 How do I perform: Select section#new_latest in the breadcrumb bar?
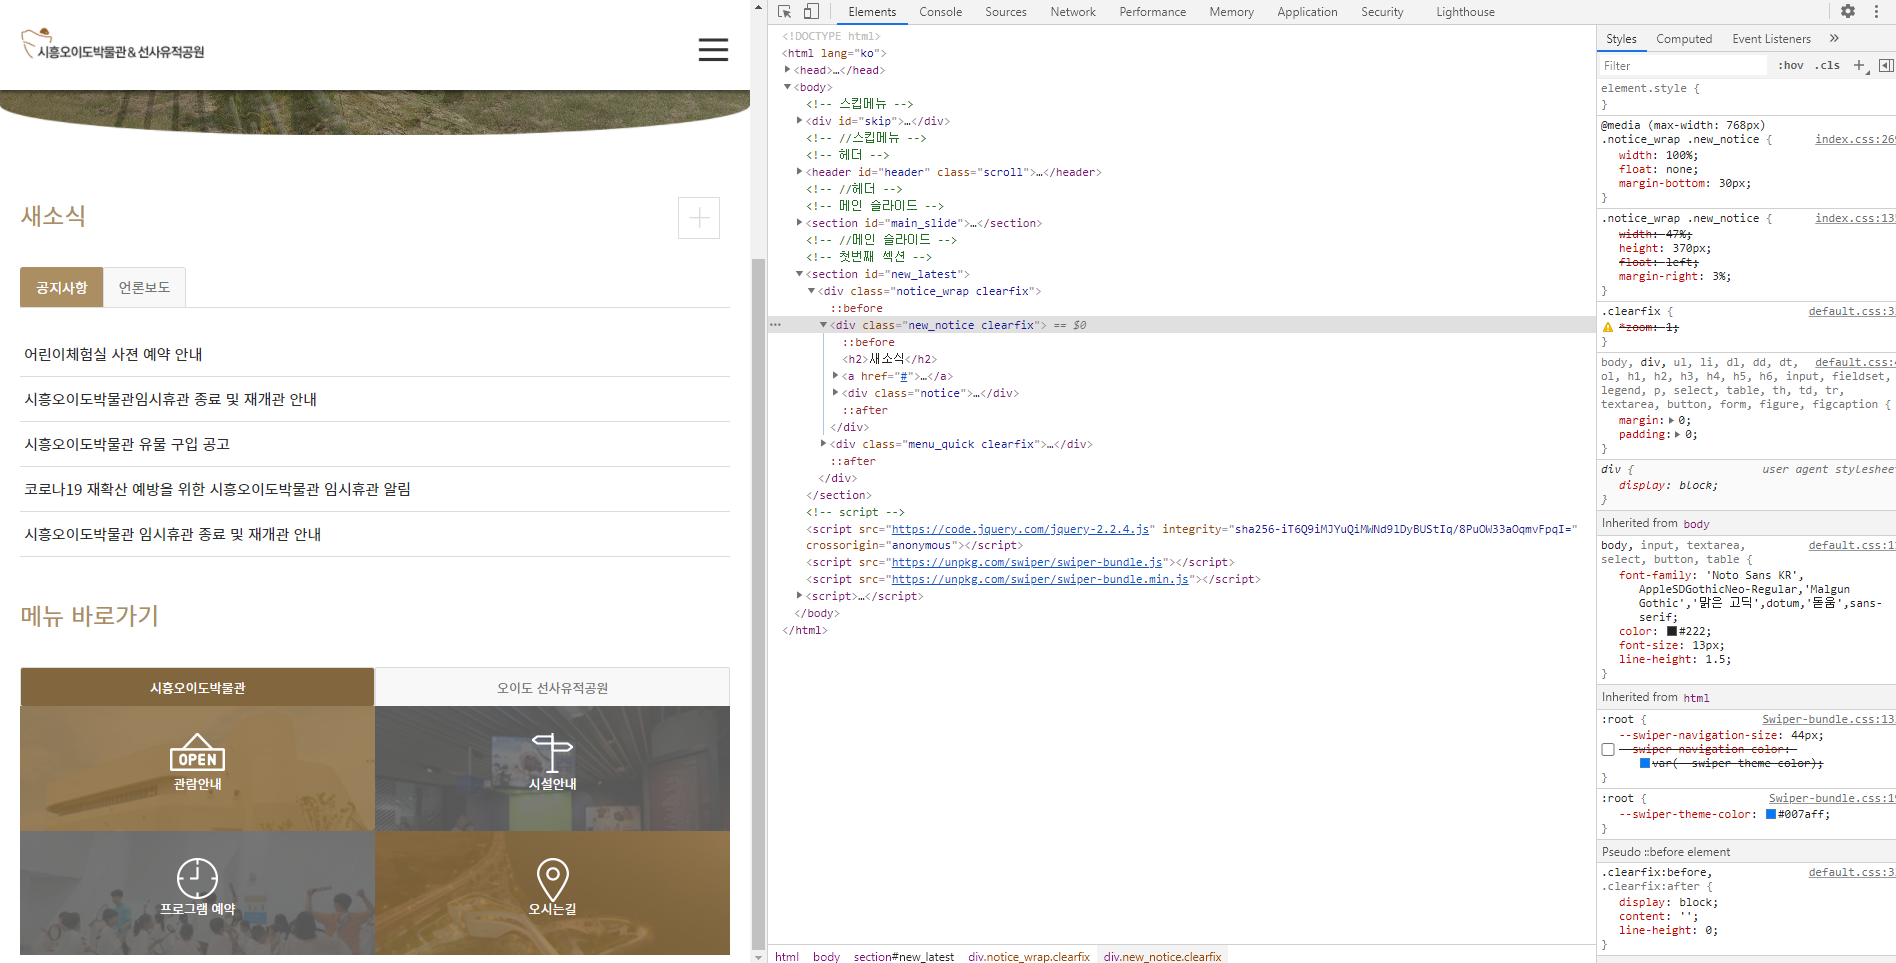904,957
